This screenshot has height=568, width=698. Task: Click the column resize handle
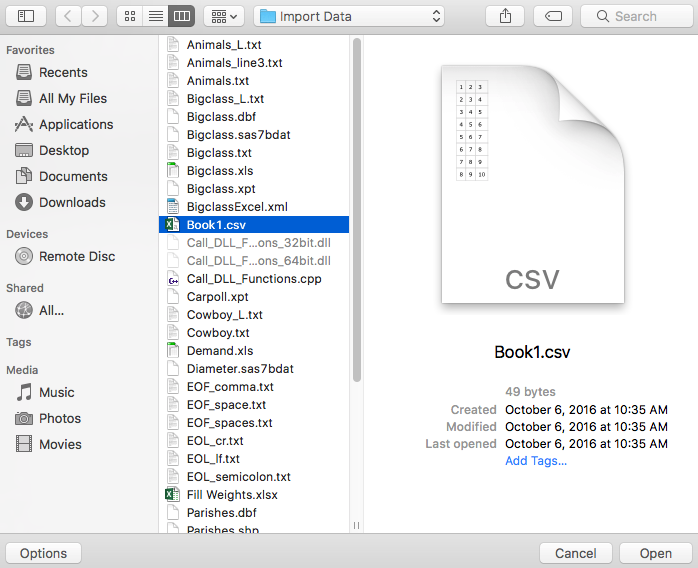(x=357, y=526)
